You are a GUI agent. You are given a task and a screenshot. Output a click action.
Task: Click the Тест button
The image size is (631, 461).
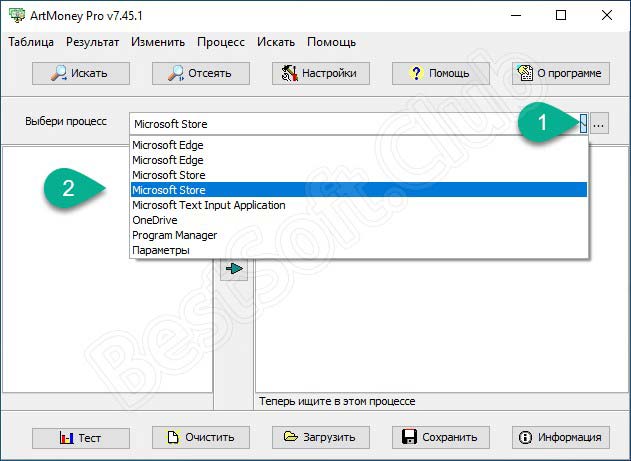click(81, 437)
